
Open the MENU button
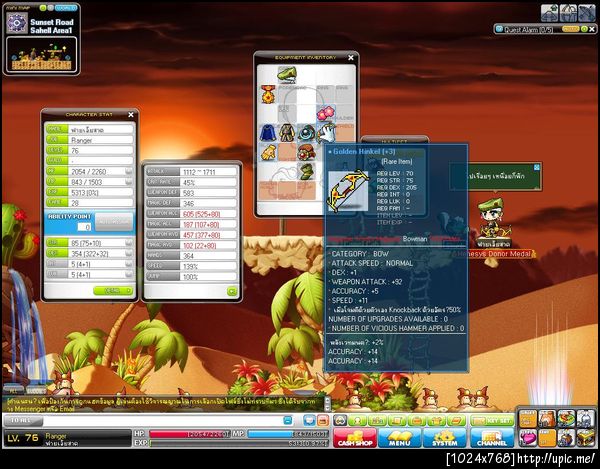(399, 438)
